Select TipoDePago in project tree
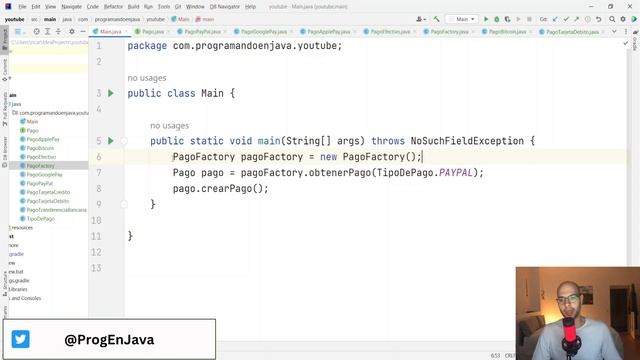The width and height of the screenshot is (640, 360). tap(40, 219)
